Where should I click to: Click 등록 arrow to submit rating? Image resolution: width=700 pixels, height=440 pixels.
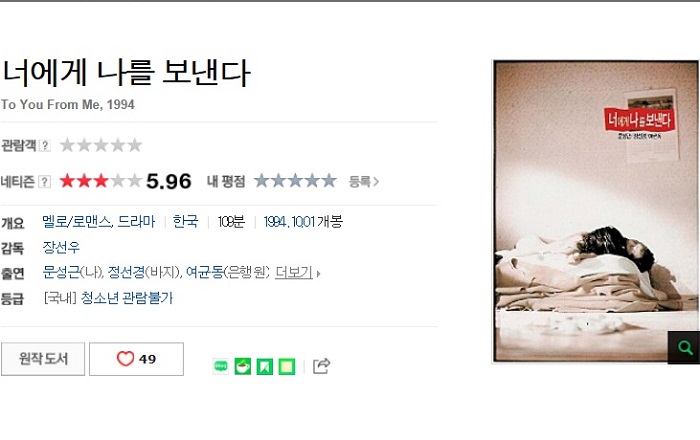(x=364, y=182)
